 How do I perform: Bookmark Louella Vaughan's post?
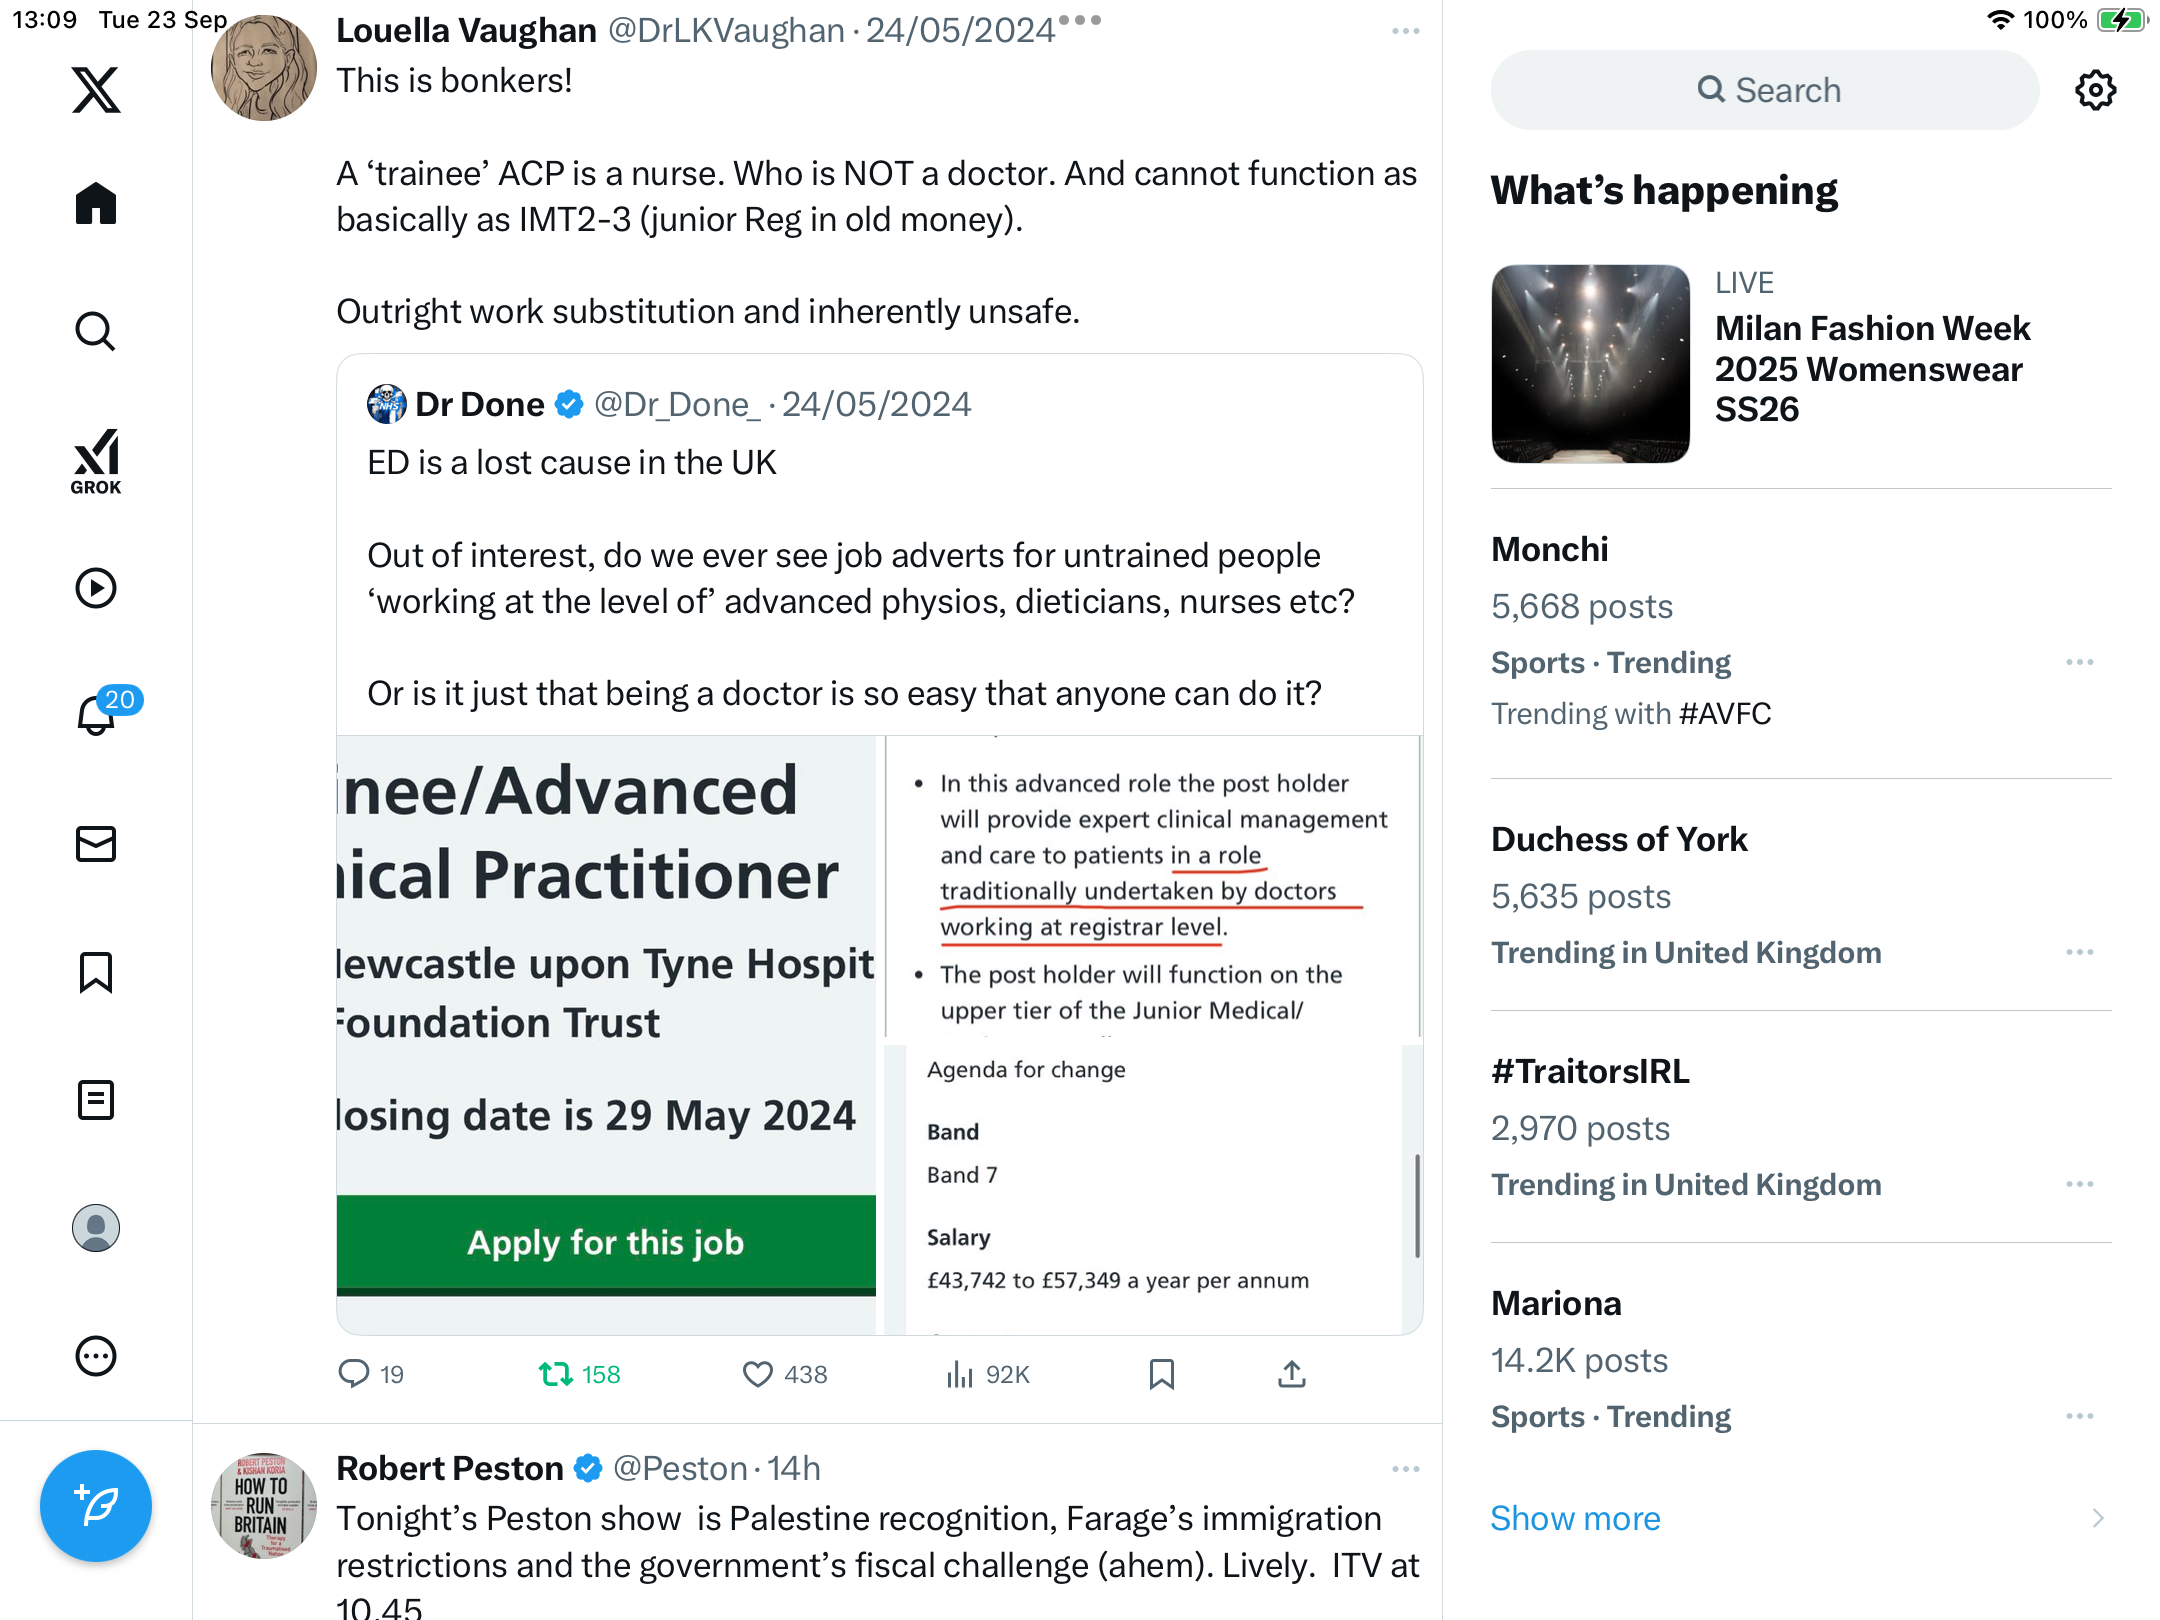pyautogui.click(x=1161, y=1375)
